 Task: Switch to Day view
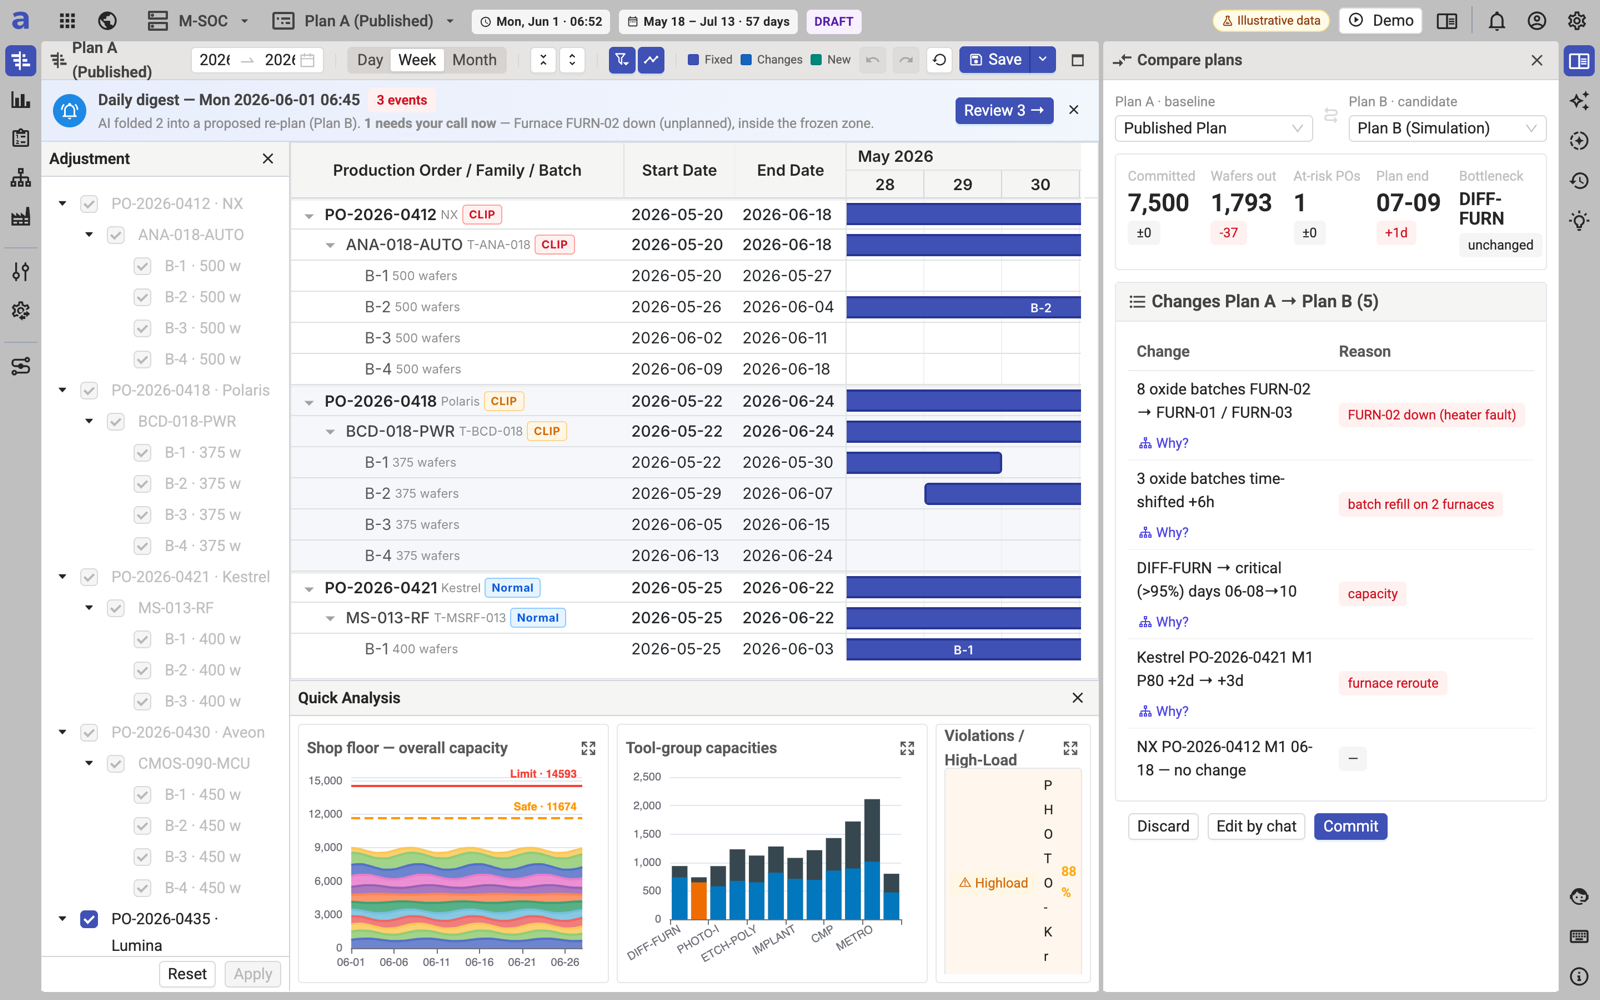(370, 60)
